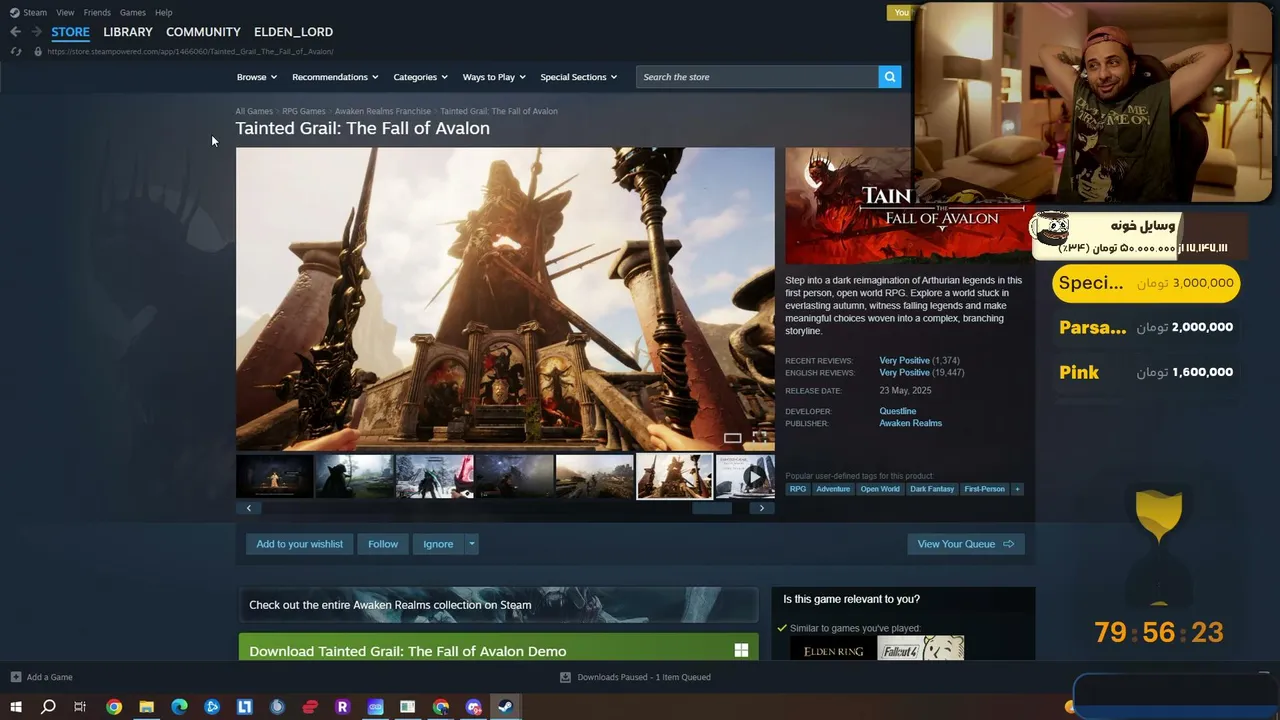1280x720 pixels.
Task: Open Windows taskbar search
Action: (x=48, y=707)
